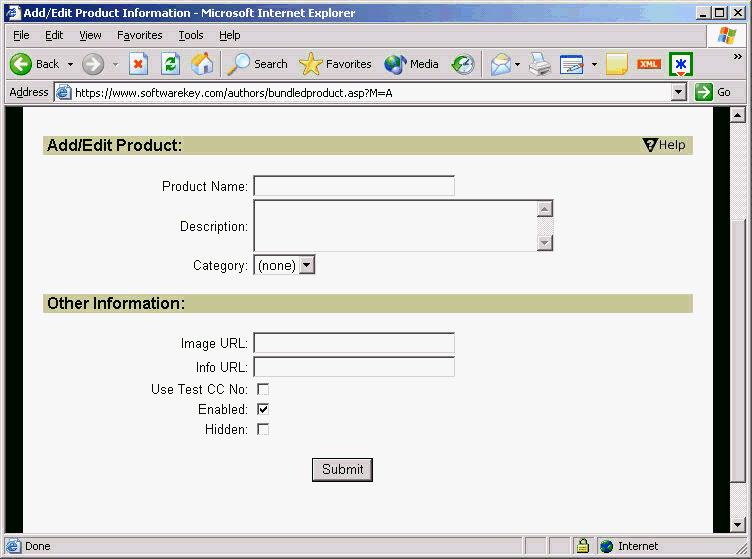Click the XML toolbar icon
Viewport: 752px width, 559px height.
649,64
